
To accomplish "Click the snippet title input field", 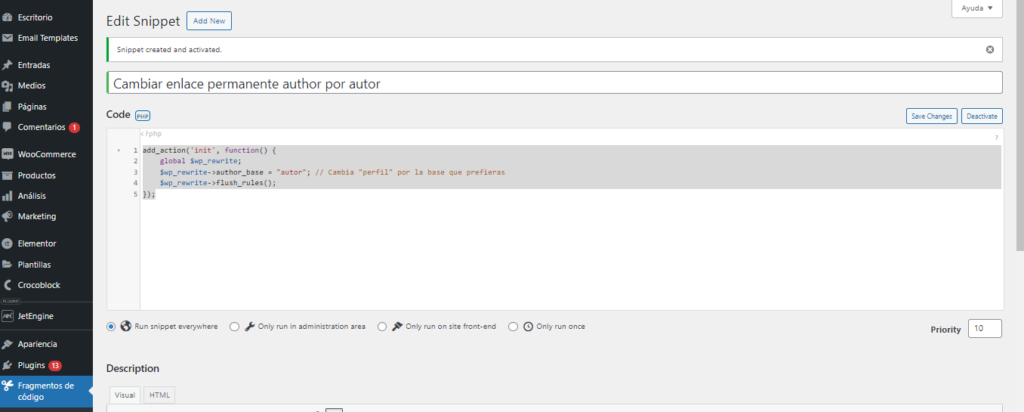I will click(554, 84).
